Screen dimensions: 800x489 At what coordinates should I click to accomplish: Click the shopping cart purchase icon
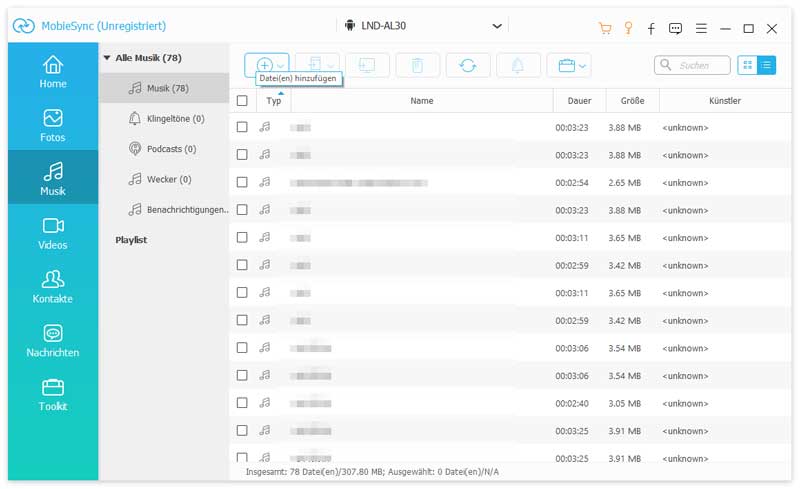(x=605, y=28)
